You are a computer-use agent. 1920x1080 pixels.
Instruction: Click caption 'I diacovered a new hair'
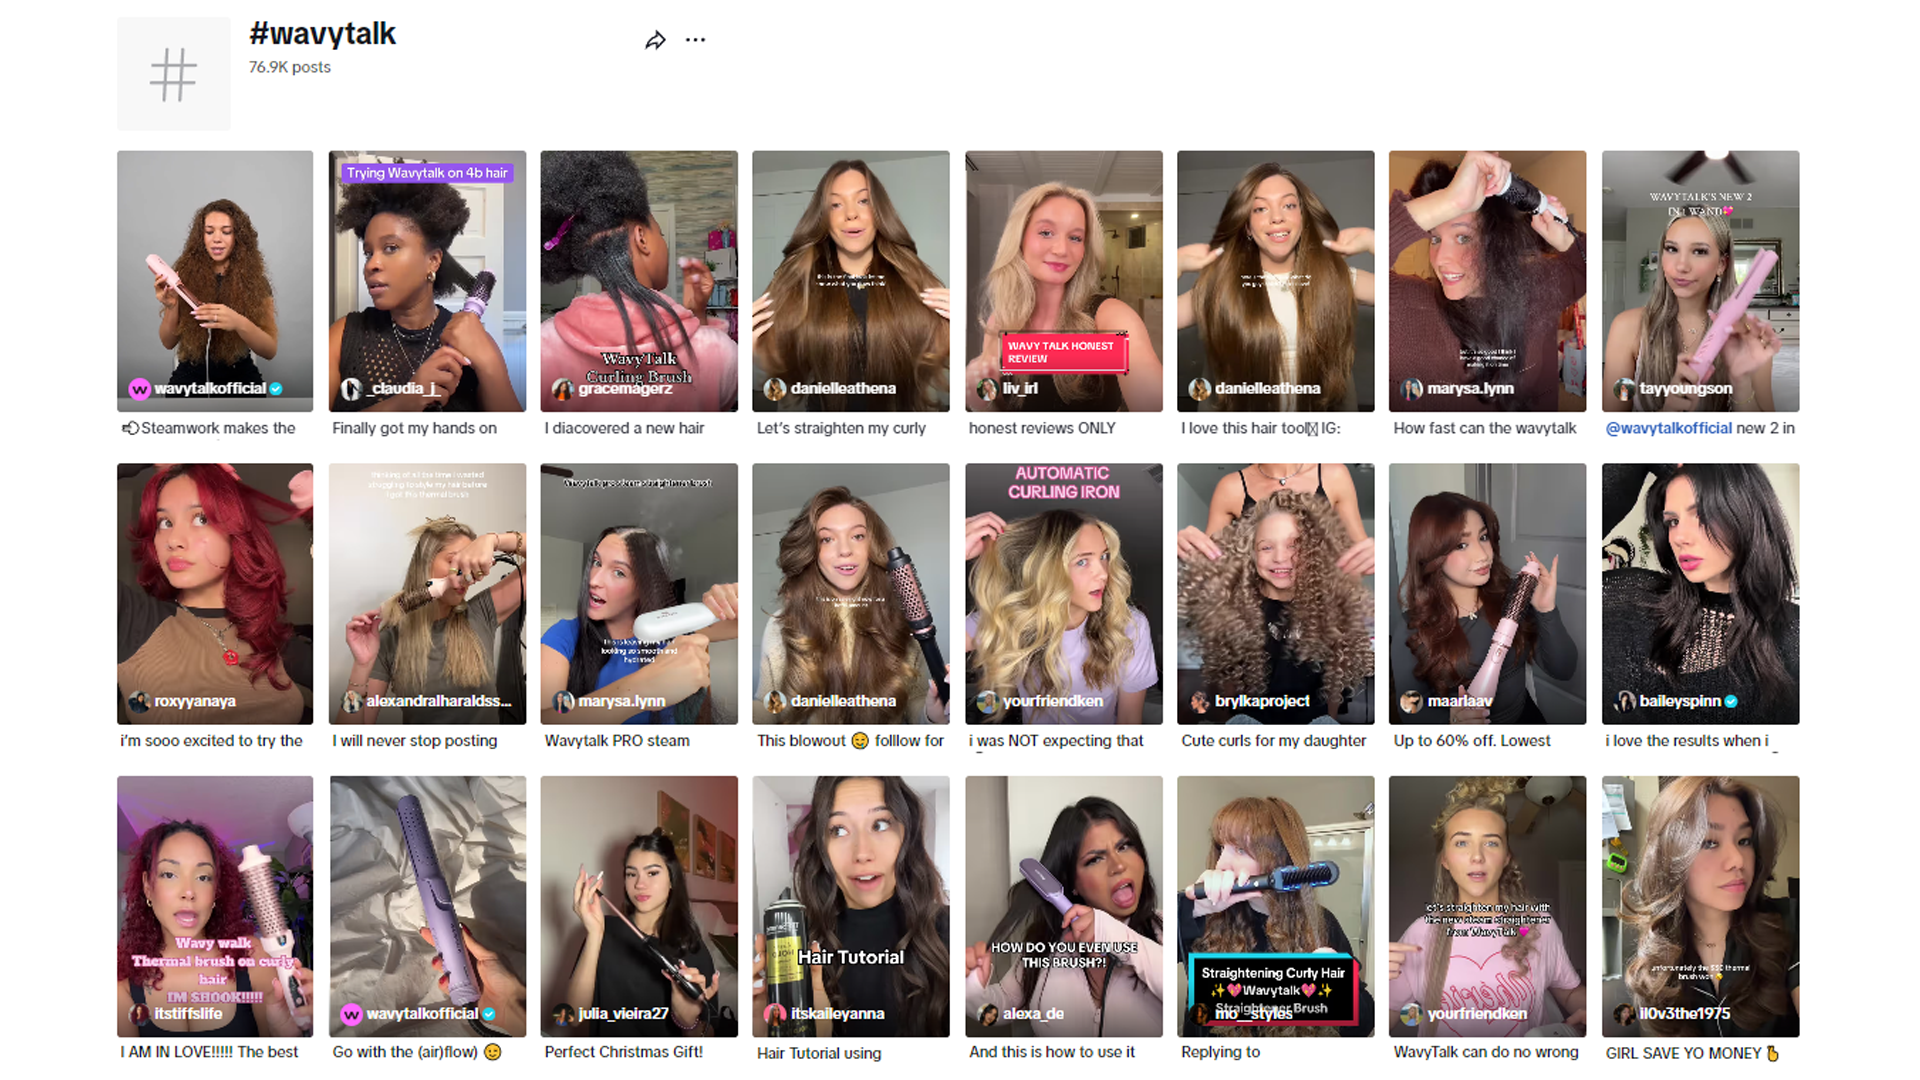tap(624, 428)
